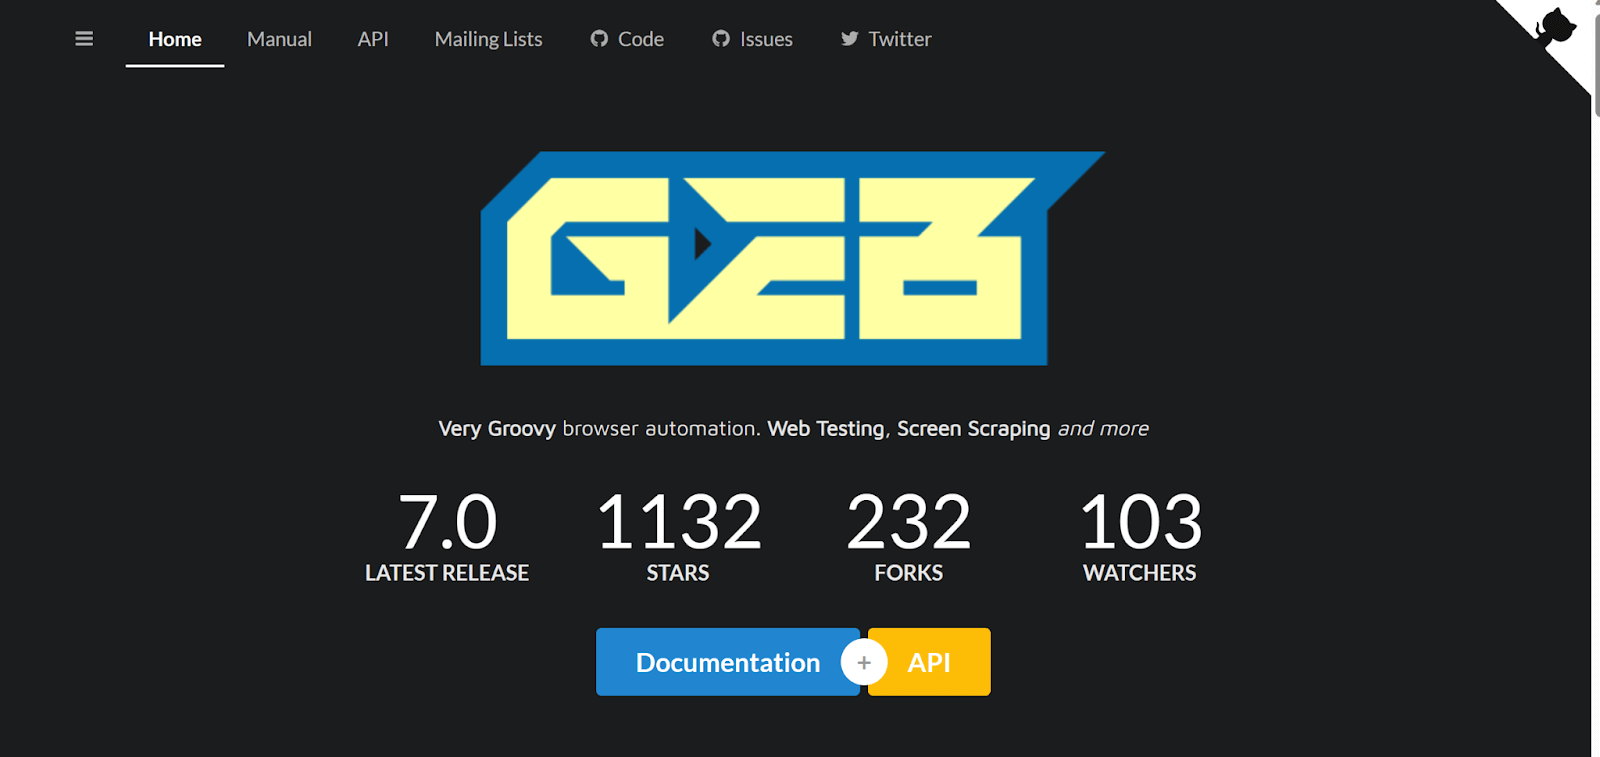Viewport: 1600px width, 757px height.
Task: Click the 1132 stars count
Action: 679,522
